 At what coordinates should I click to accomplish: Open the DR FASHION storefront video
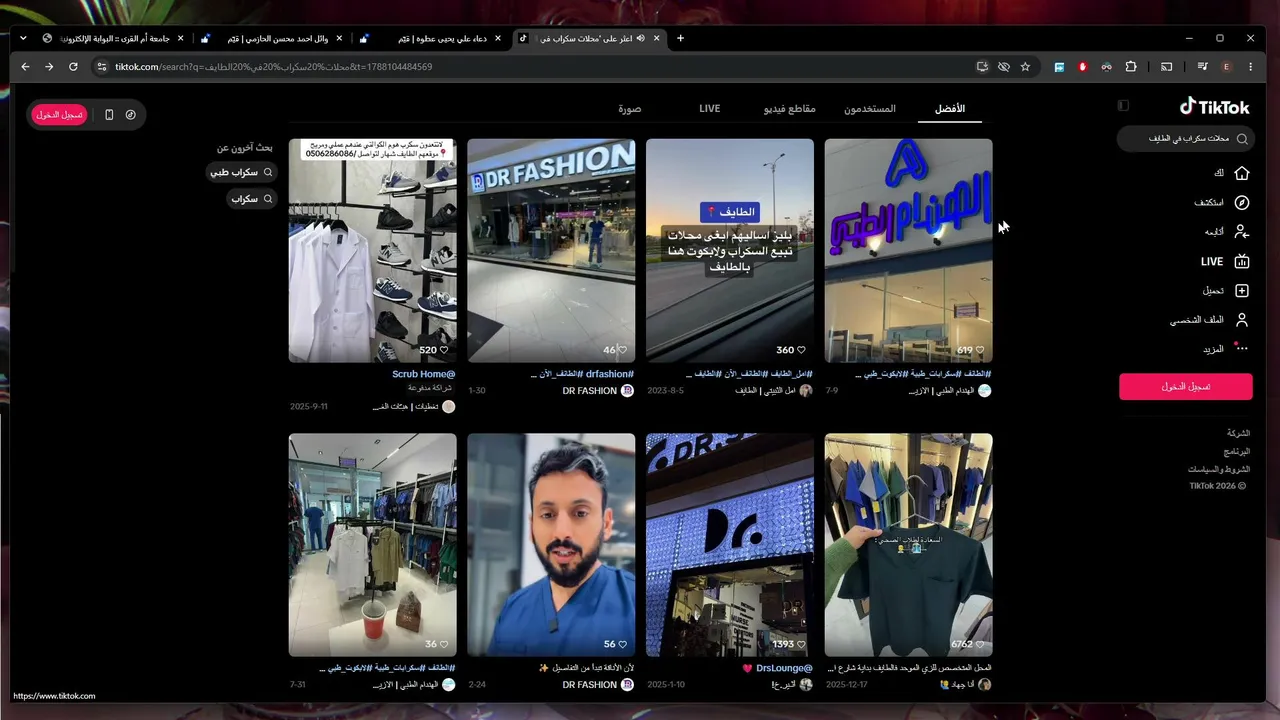click(551, 250)
